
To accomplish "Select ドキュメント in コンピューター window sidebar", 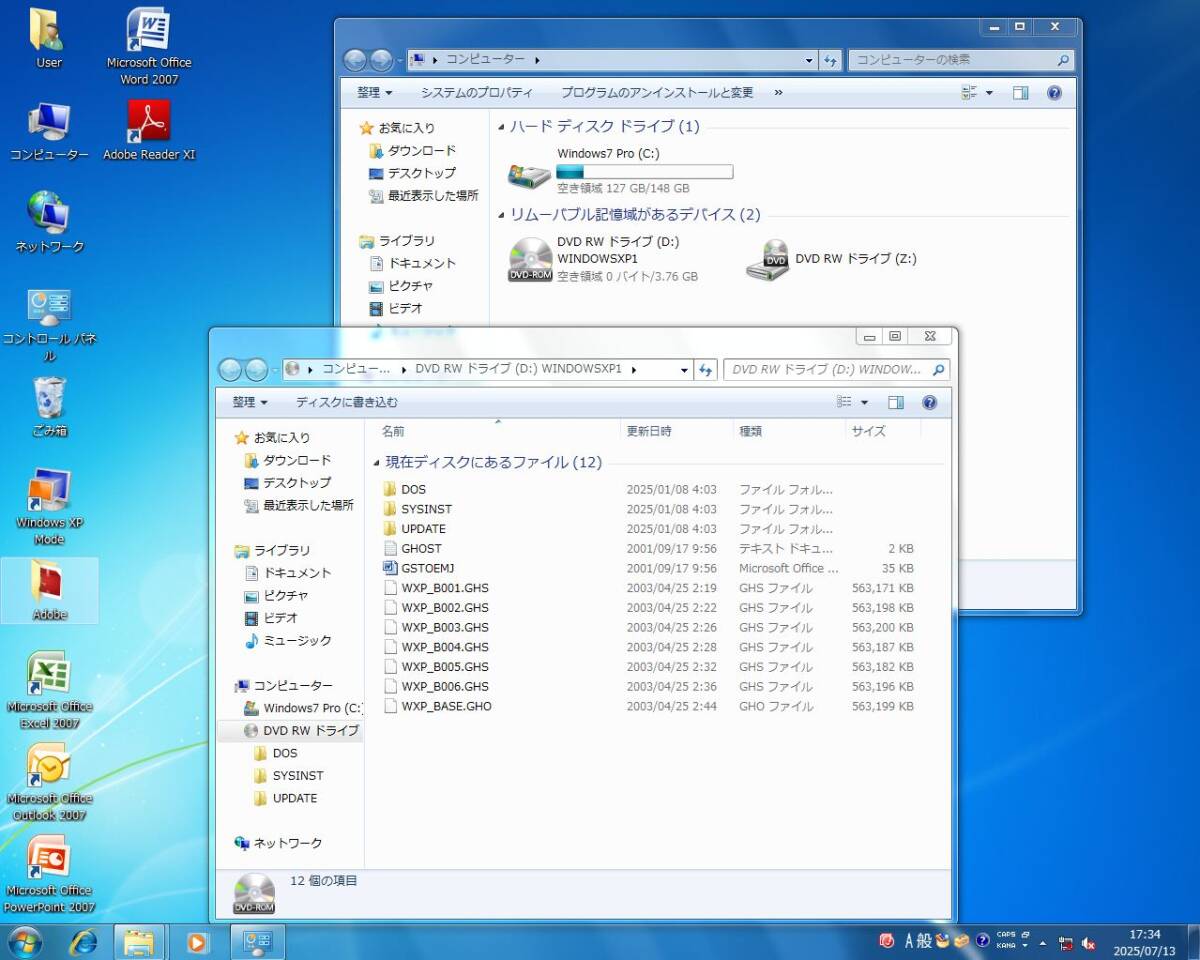I will point(412,263).
